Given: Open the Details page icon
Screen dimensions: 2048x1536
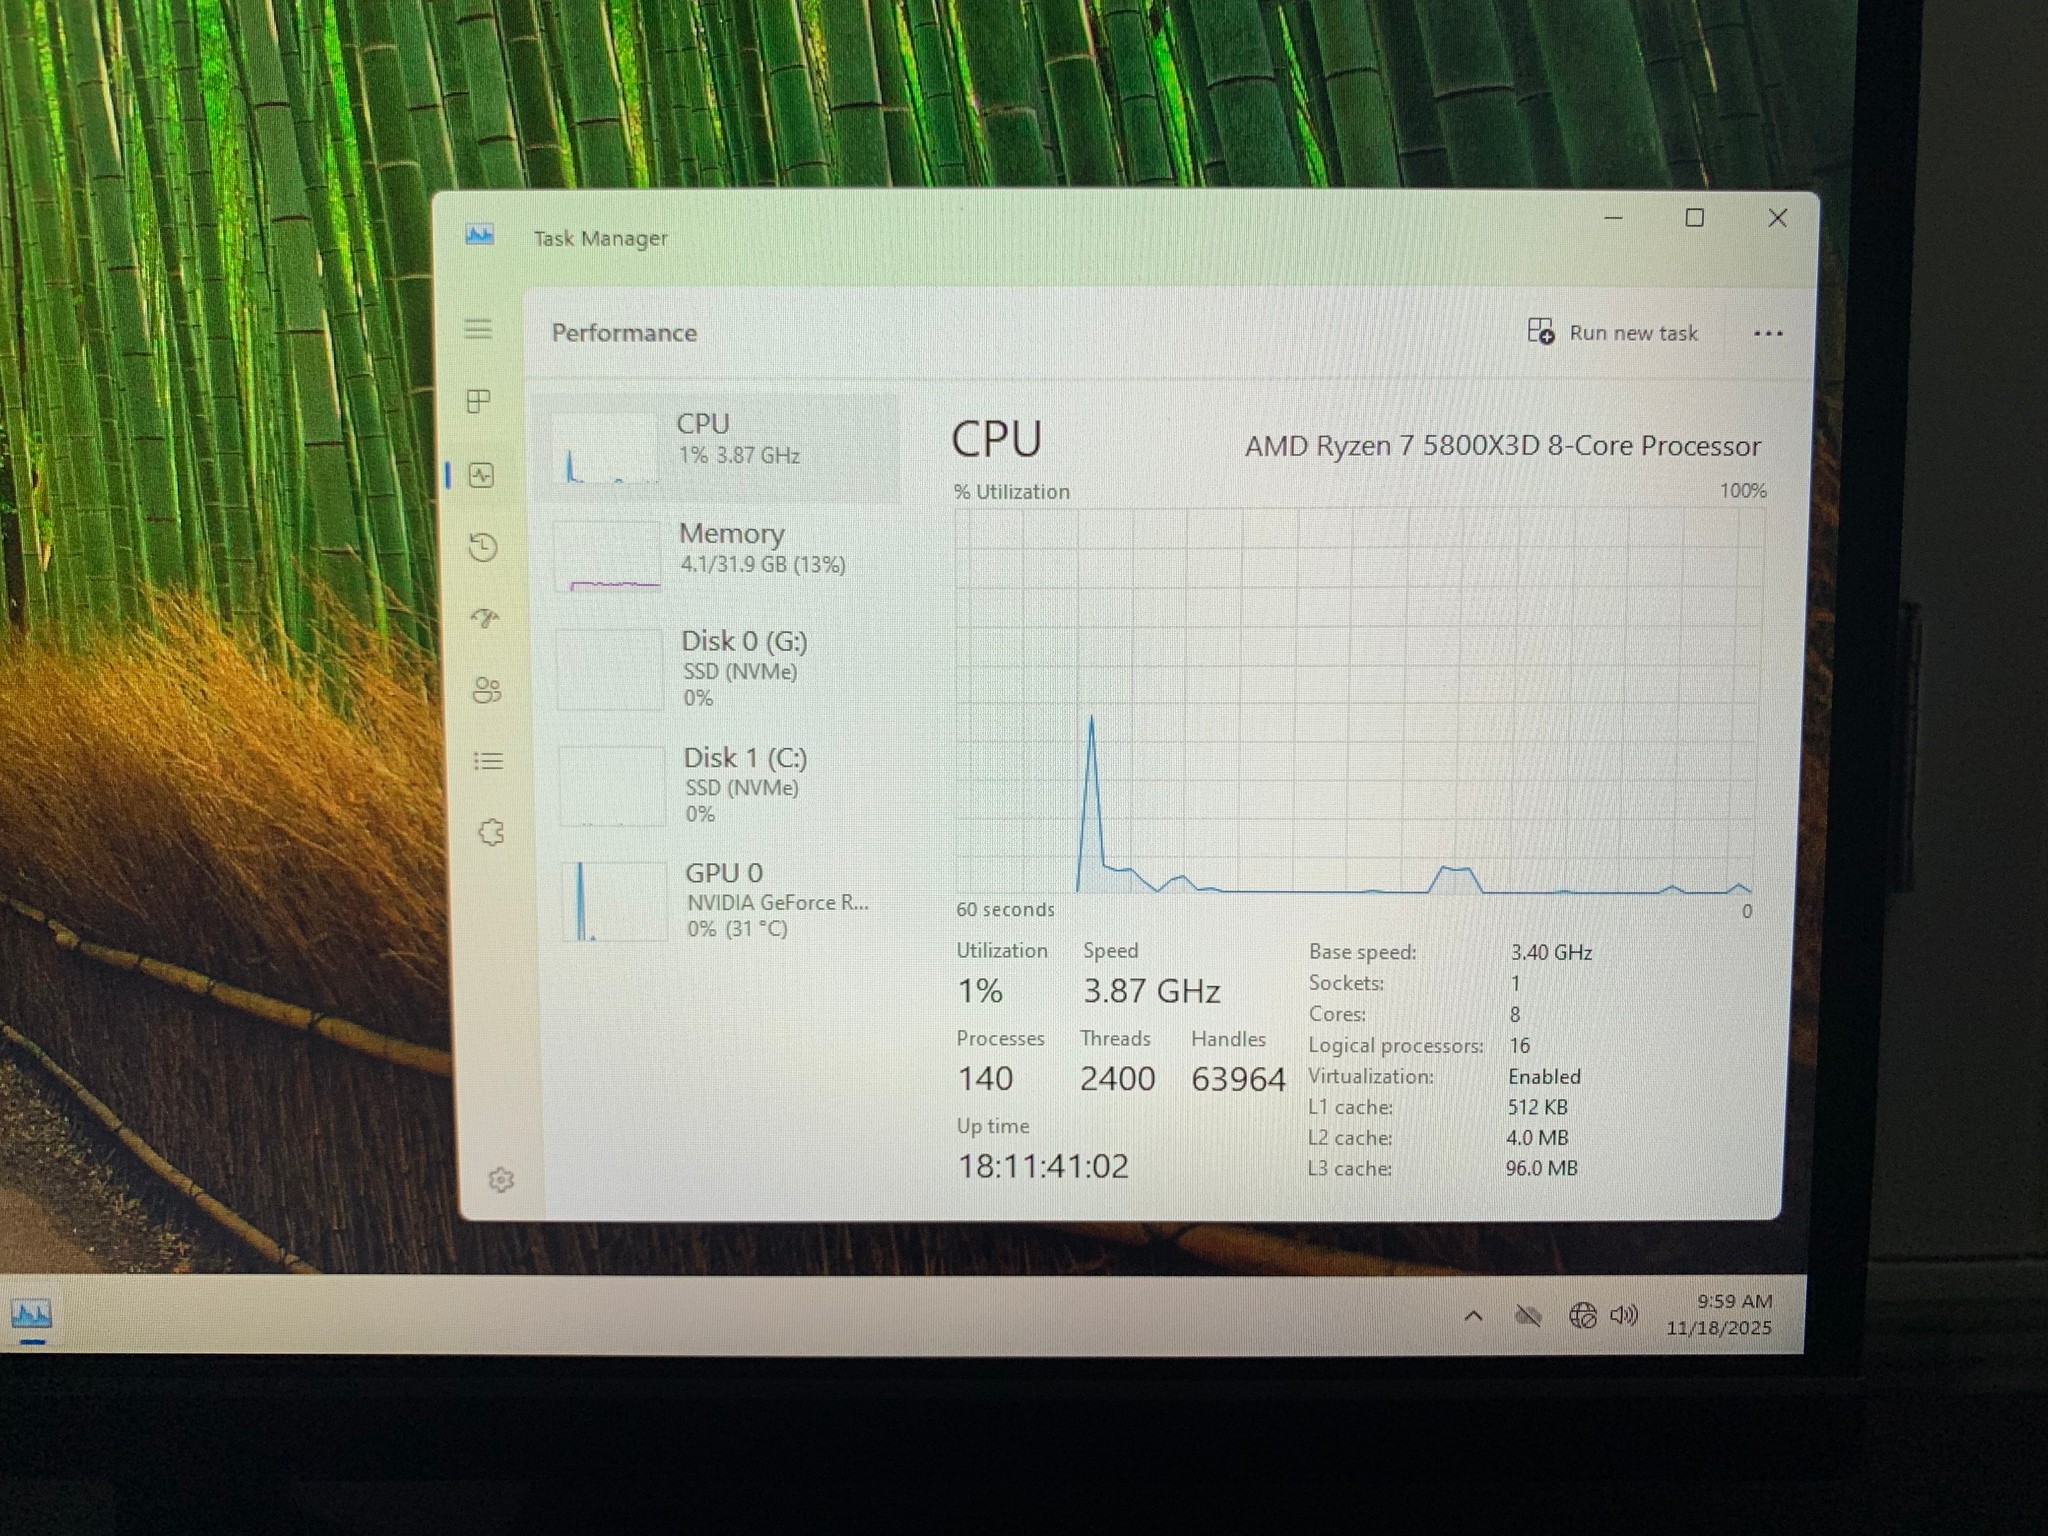Looking at the screenshot, I should pos(487,762).
